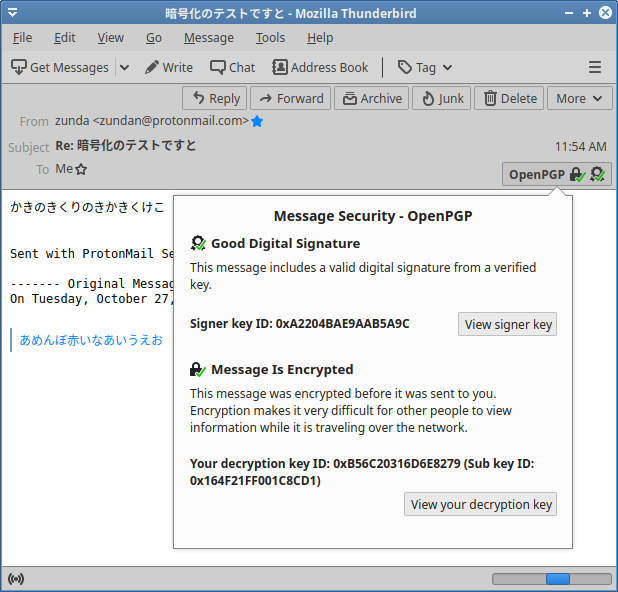Open the Thunderbird hamburger menu
This screenshot has width=618, height=592.
(595, 67)
